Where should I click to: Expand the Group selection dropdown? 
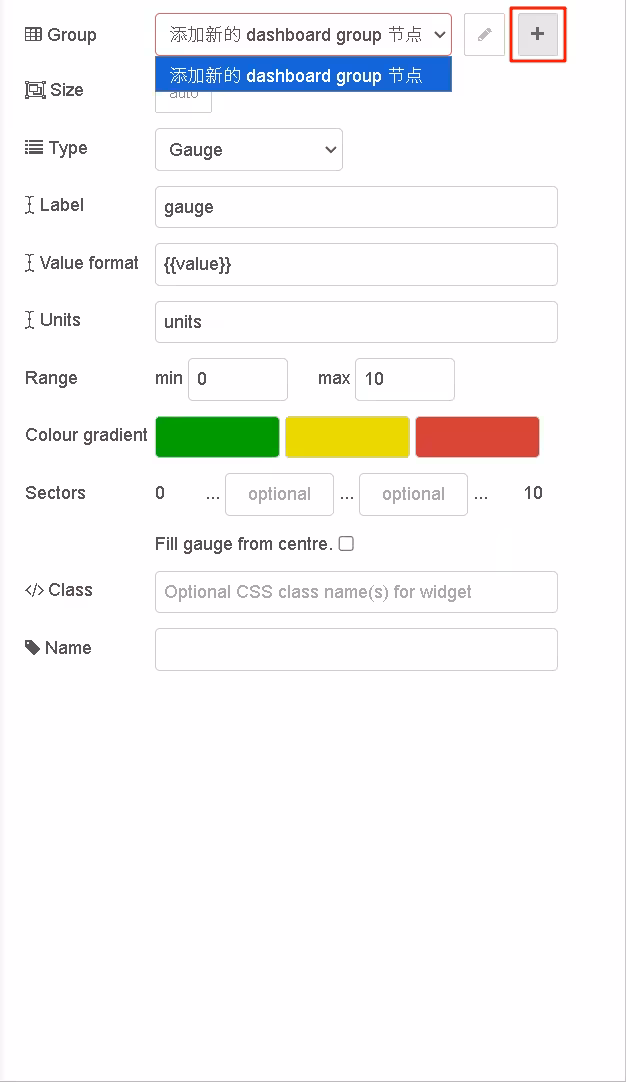(303, 35)
